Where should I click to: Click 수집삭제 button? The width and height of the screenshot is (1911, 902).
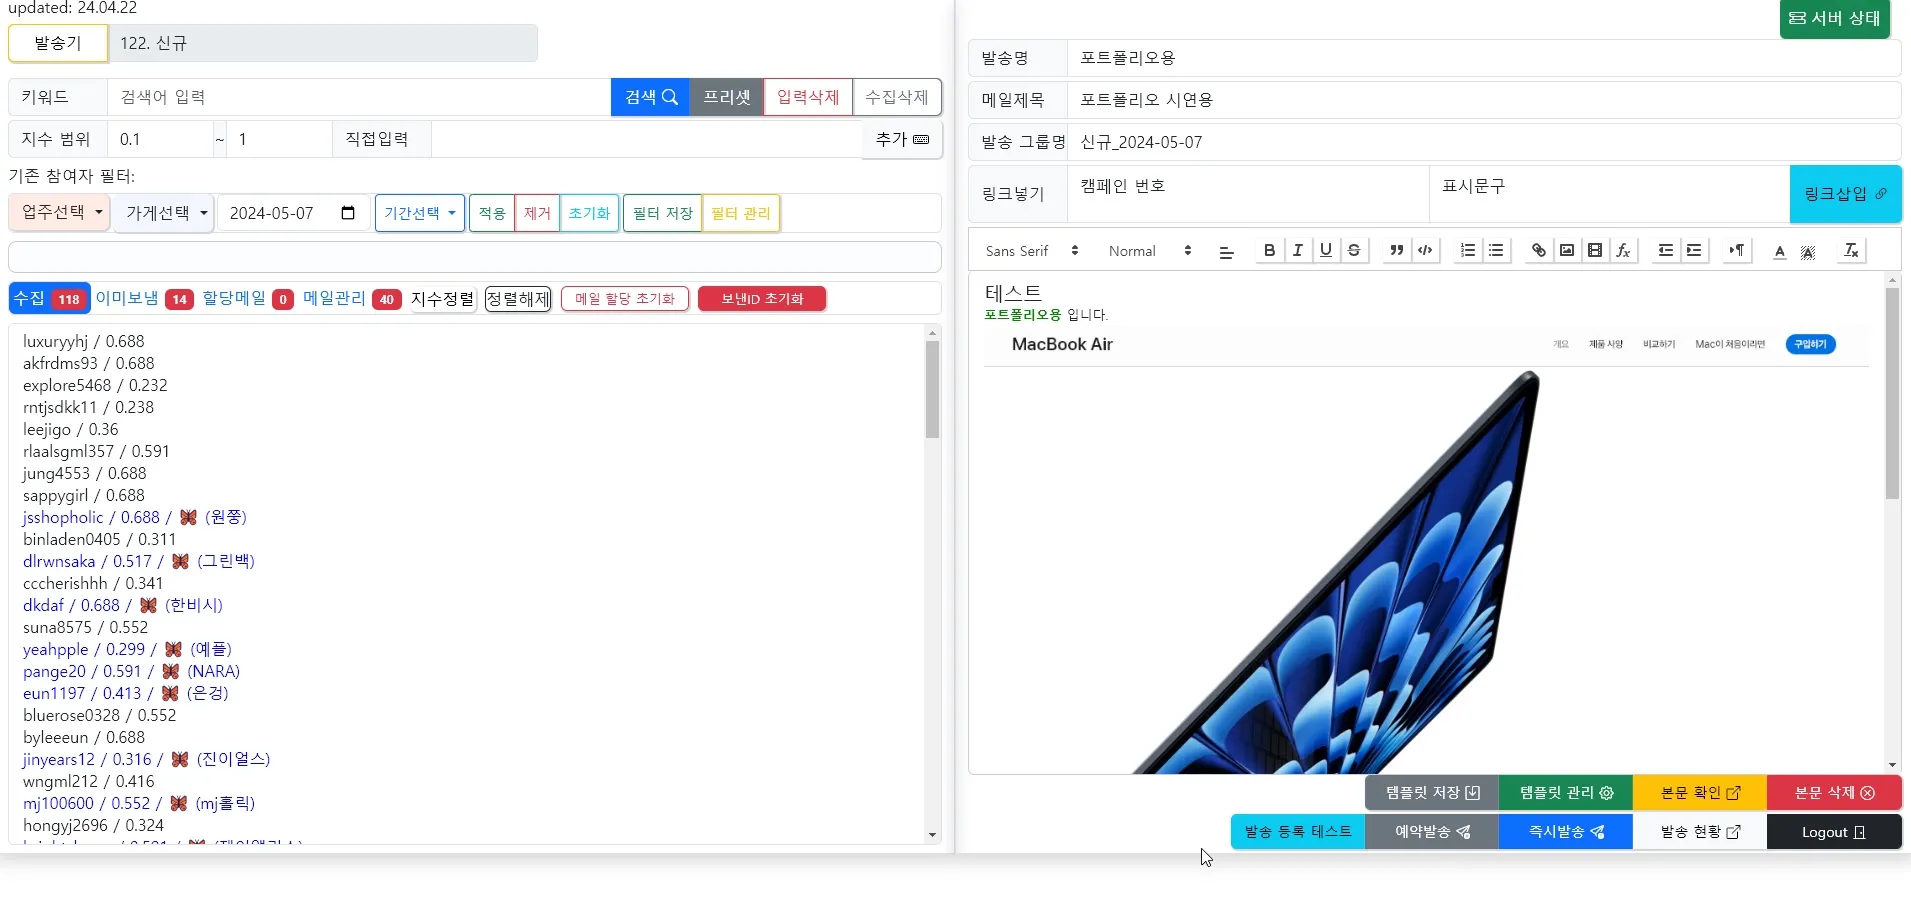[x=897, y=97]
